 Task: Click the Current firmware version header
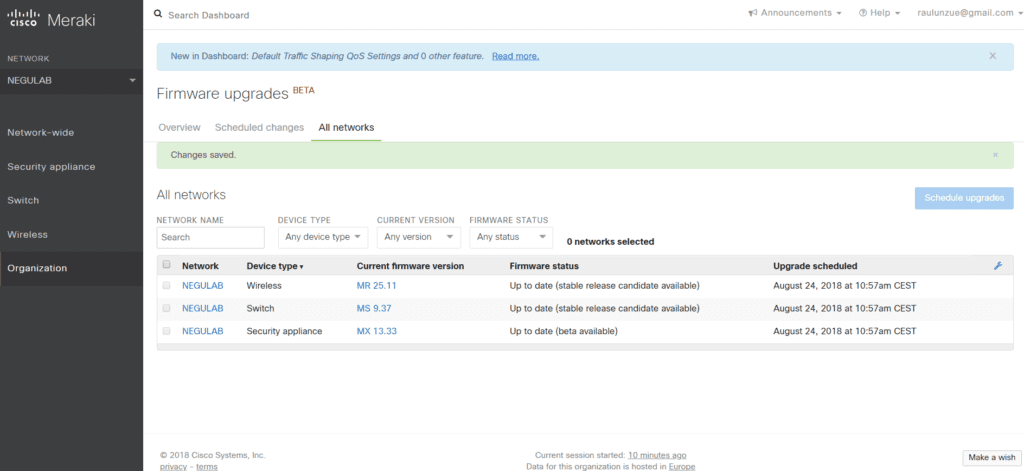410,266
